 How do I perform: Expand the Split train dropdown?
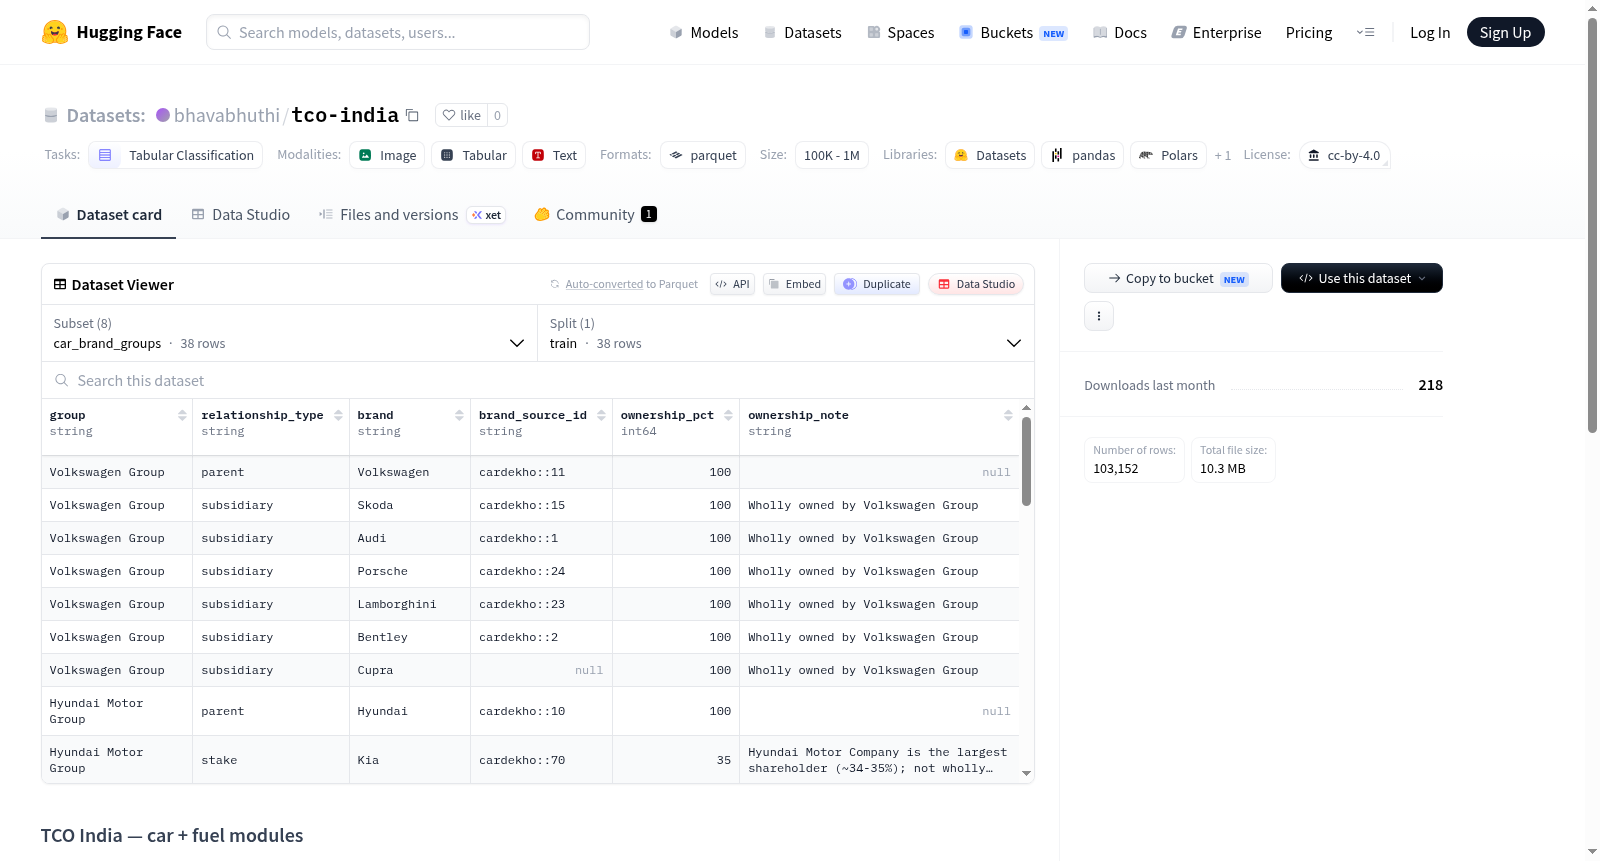click(786, 333)
